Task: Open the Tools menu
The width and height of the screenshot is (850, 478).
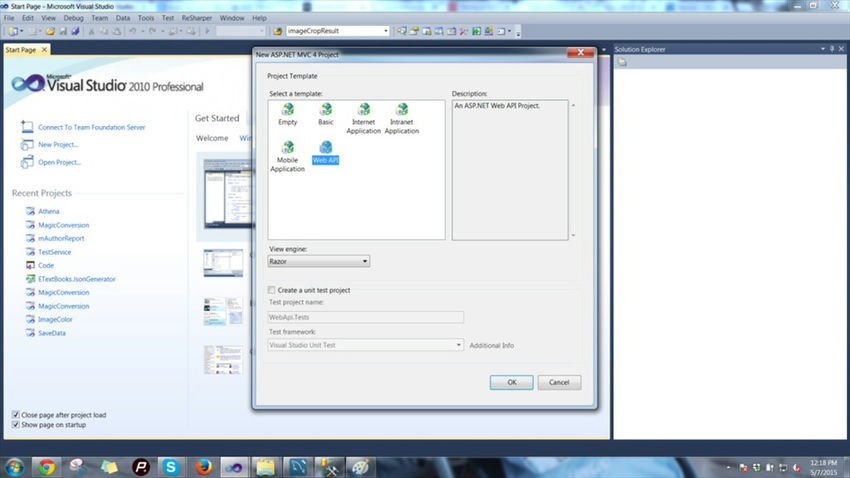Action: point(146,18)
